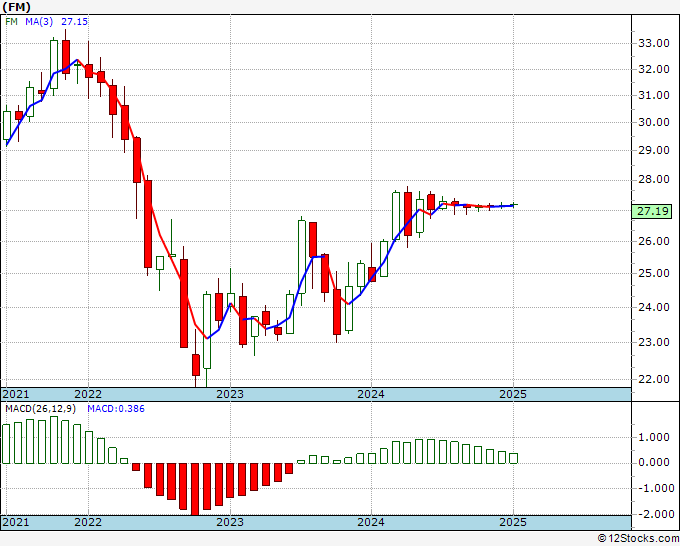Select 2023 on the MACD panel timeline

[230, 522]
